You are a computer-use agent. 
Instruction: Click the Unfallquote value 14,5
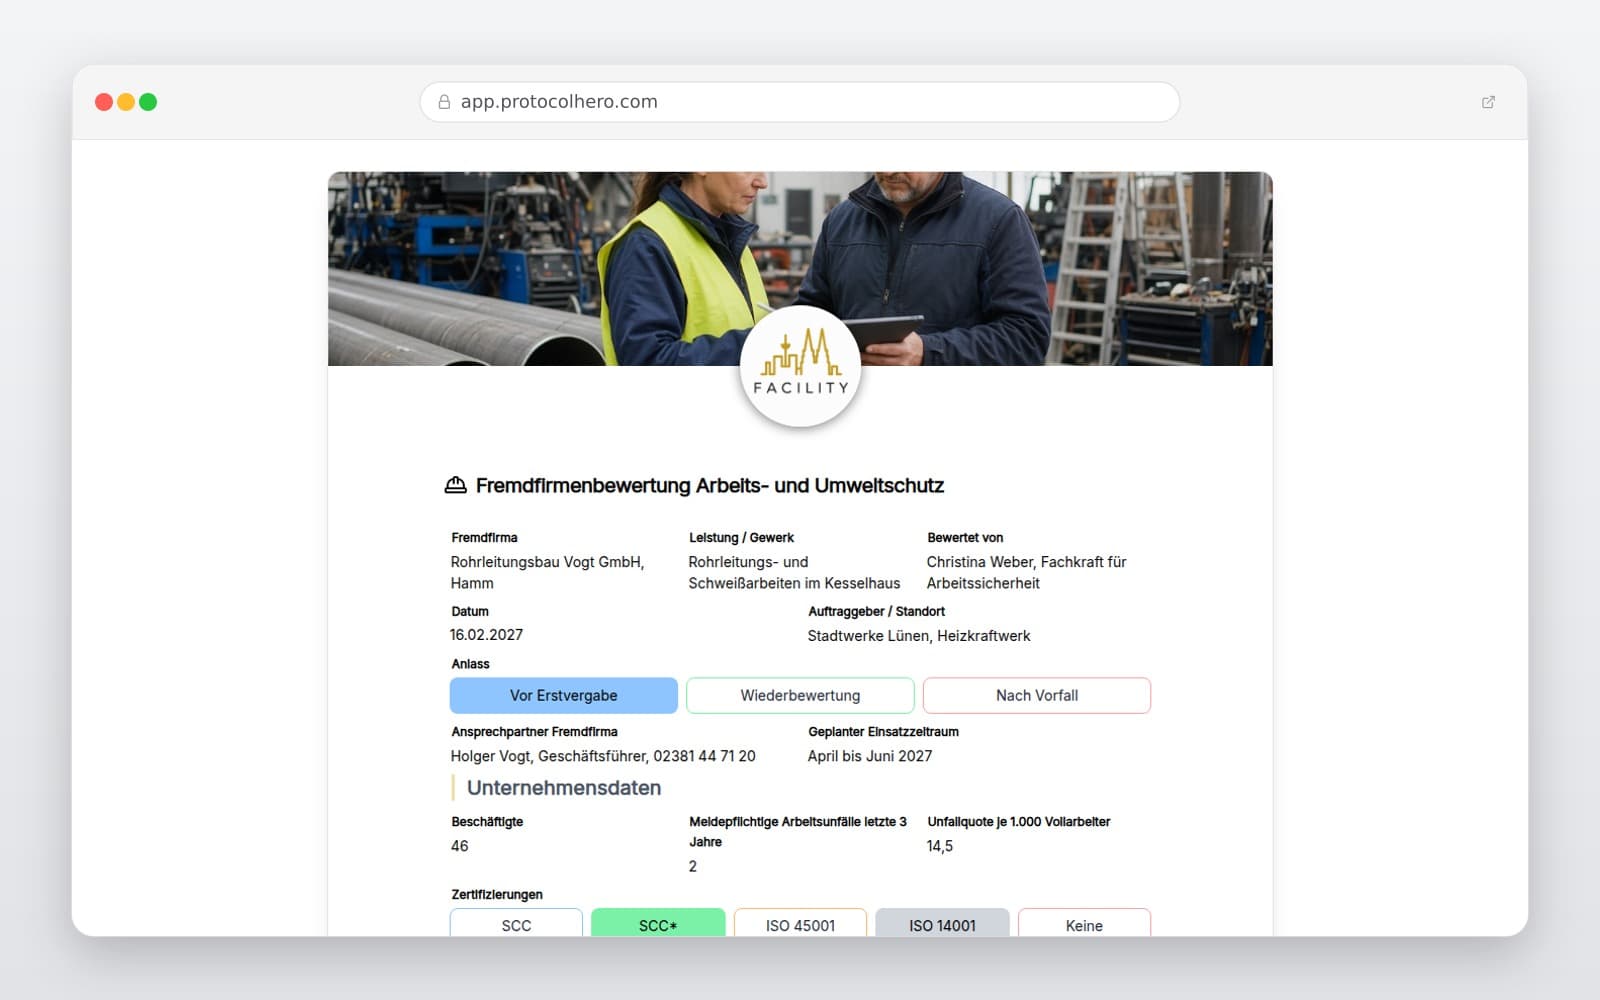click(940, 846)
